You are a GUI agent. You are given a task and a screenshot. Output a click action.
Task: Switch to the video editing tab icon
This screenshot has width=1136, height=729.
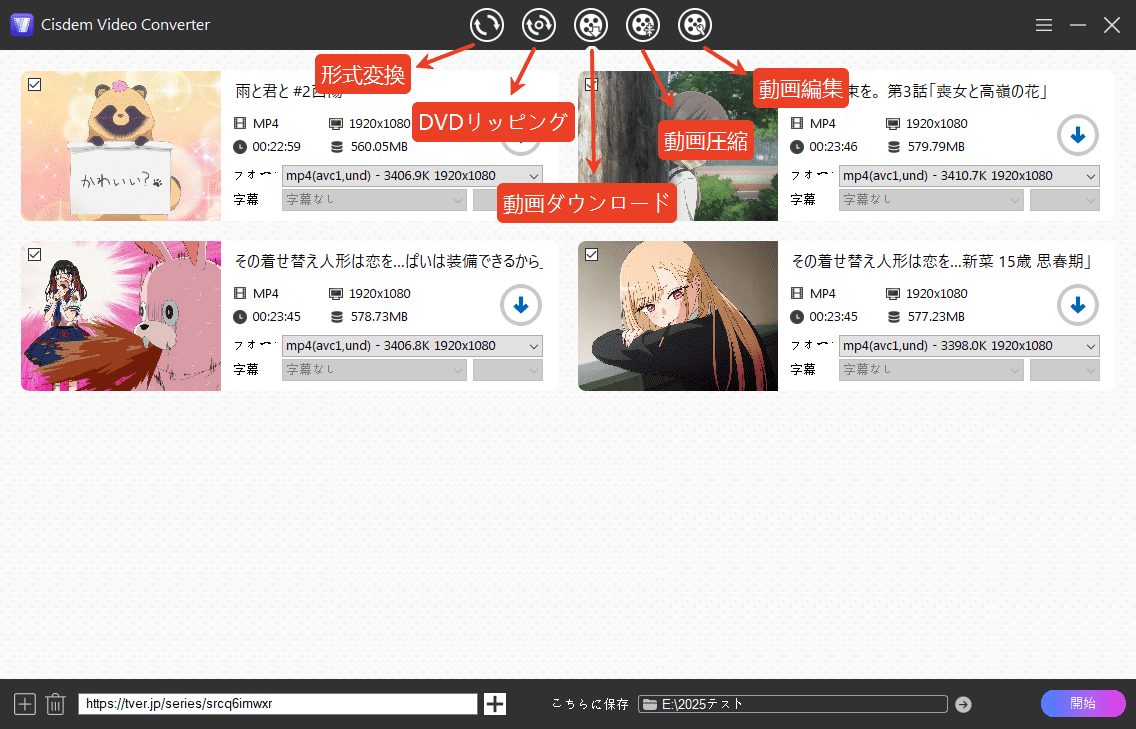pyautogui.click(x=695, y=25)
